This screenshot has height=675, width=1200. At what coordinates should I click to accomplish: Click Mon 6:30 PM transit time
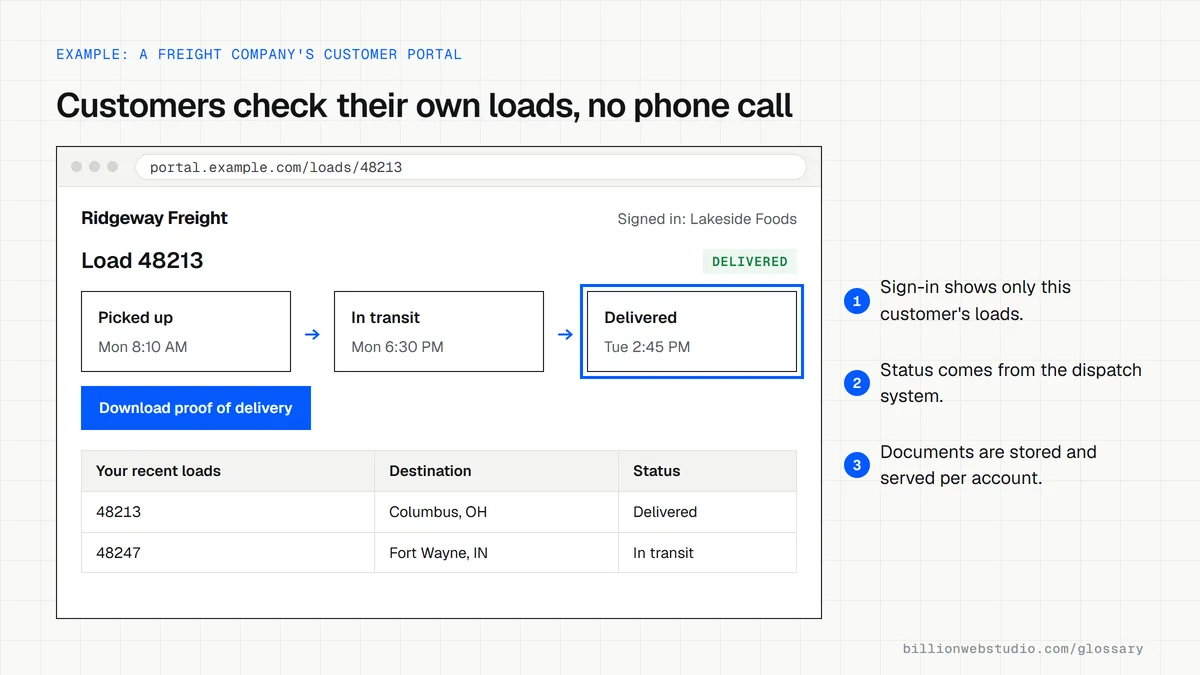[397, 347]
